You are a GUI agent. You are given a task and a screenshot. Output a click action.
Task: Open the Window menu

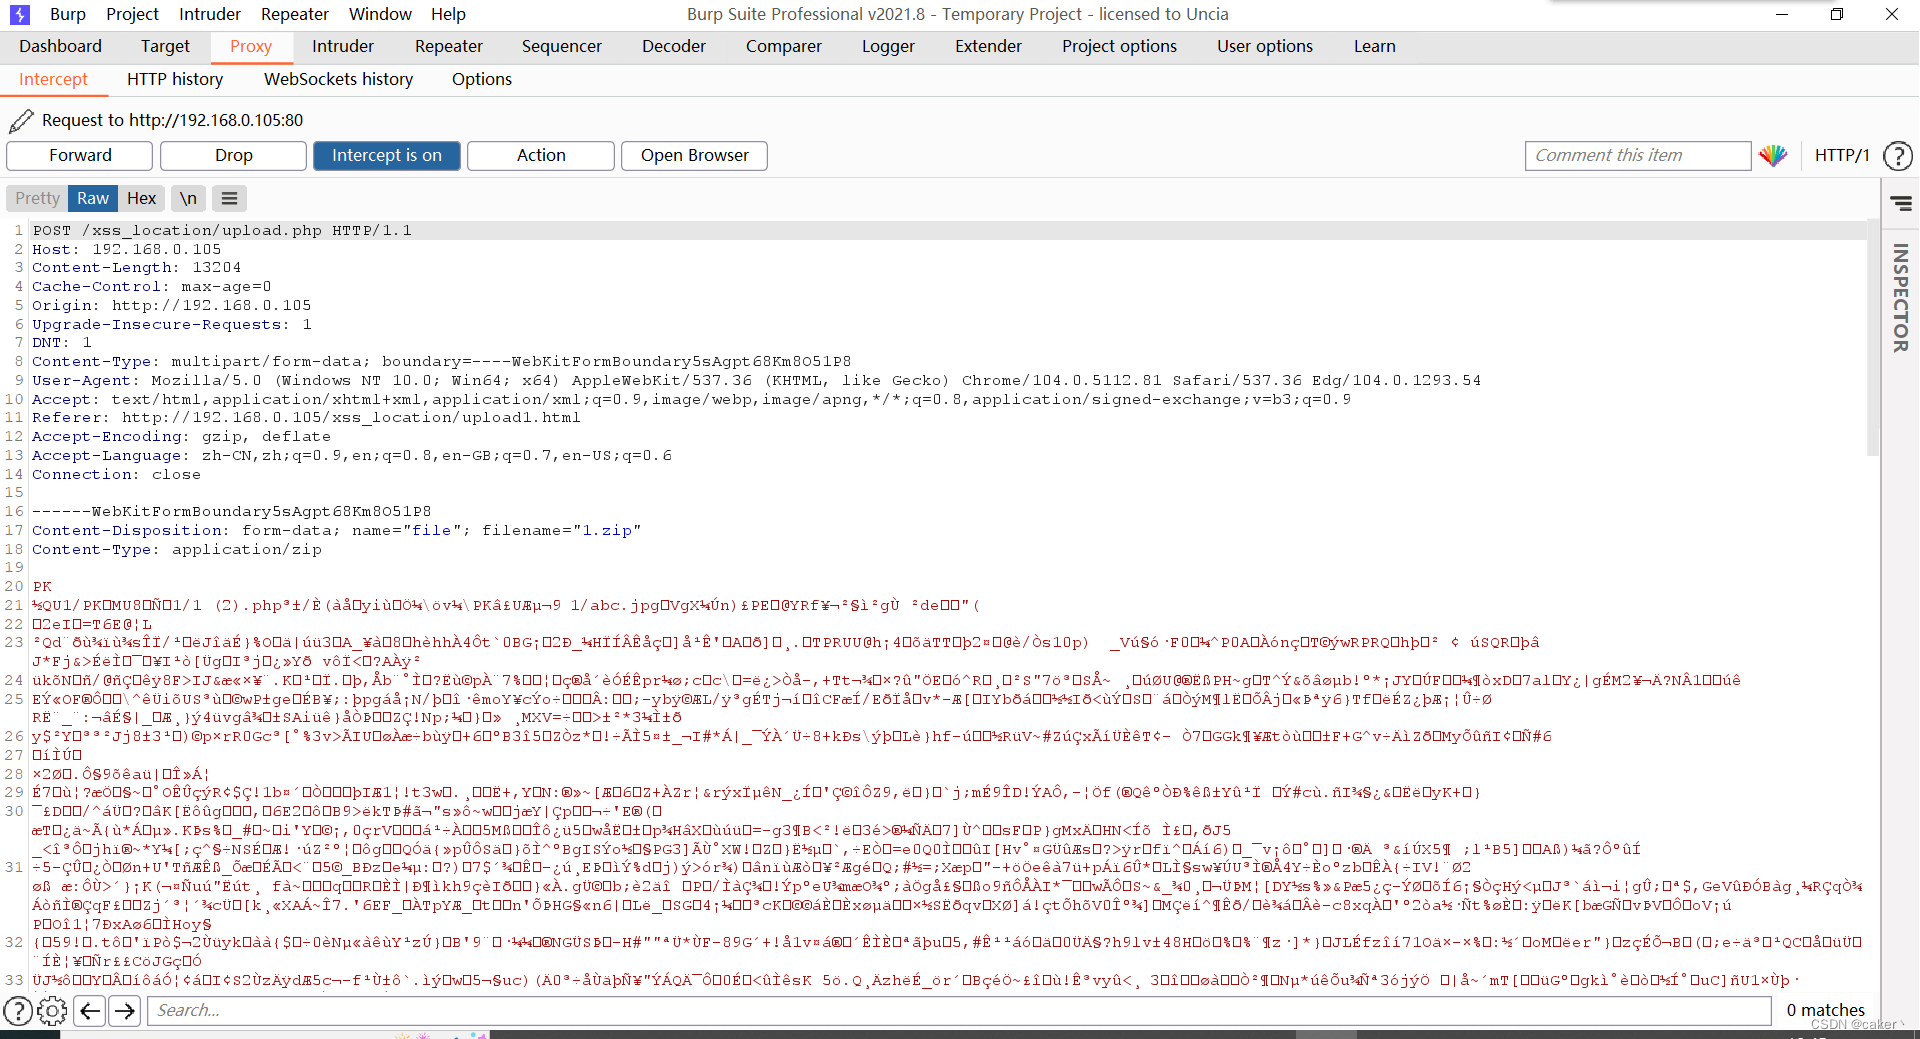click(380, 14)
